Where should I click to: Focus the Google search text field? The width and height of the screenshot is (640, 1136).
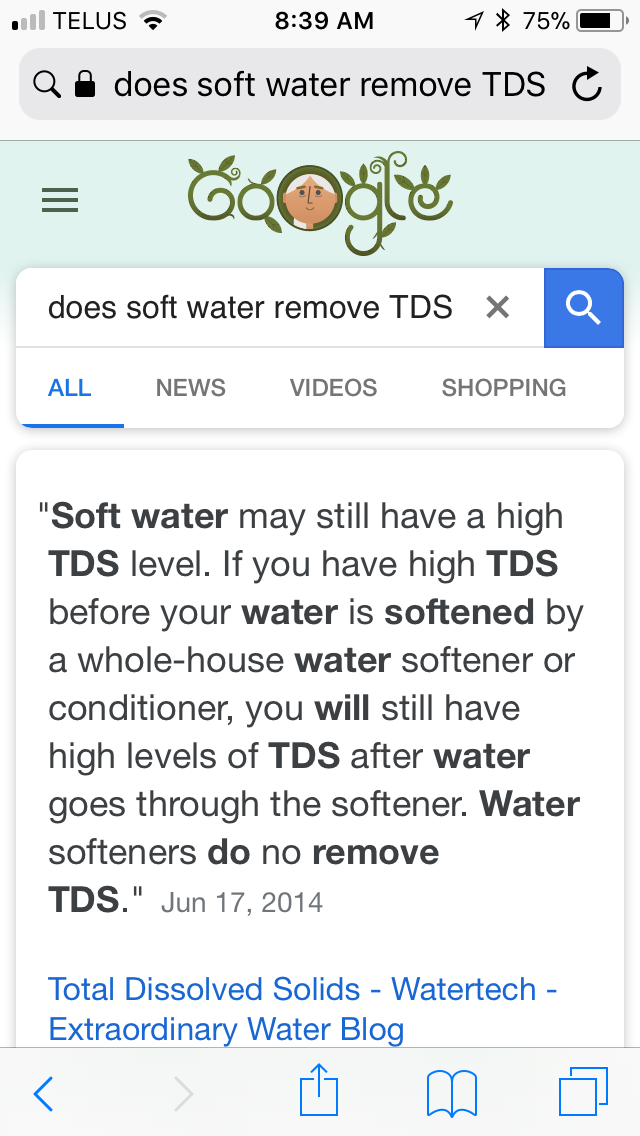click(x=250, y=307)
